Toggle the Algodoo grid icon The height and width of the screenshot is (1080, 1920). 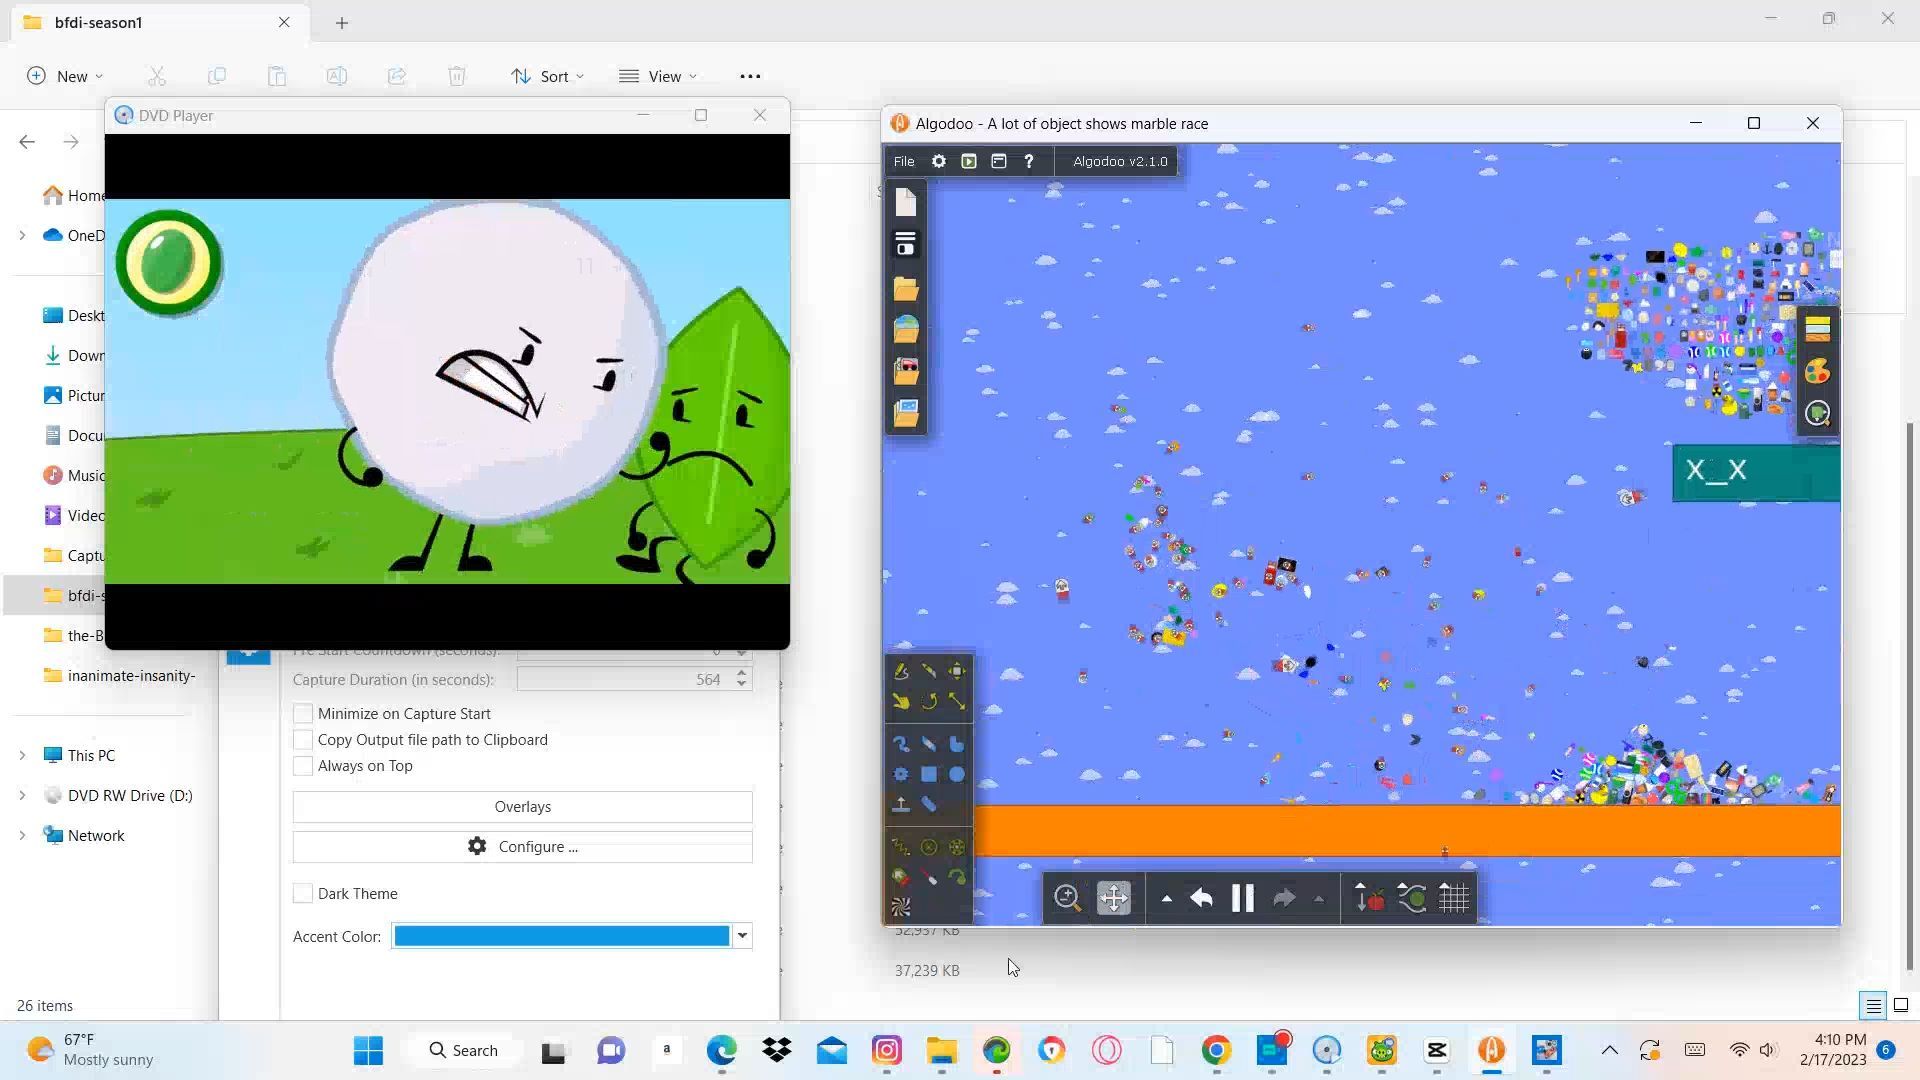[x=1454, y=898]
